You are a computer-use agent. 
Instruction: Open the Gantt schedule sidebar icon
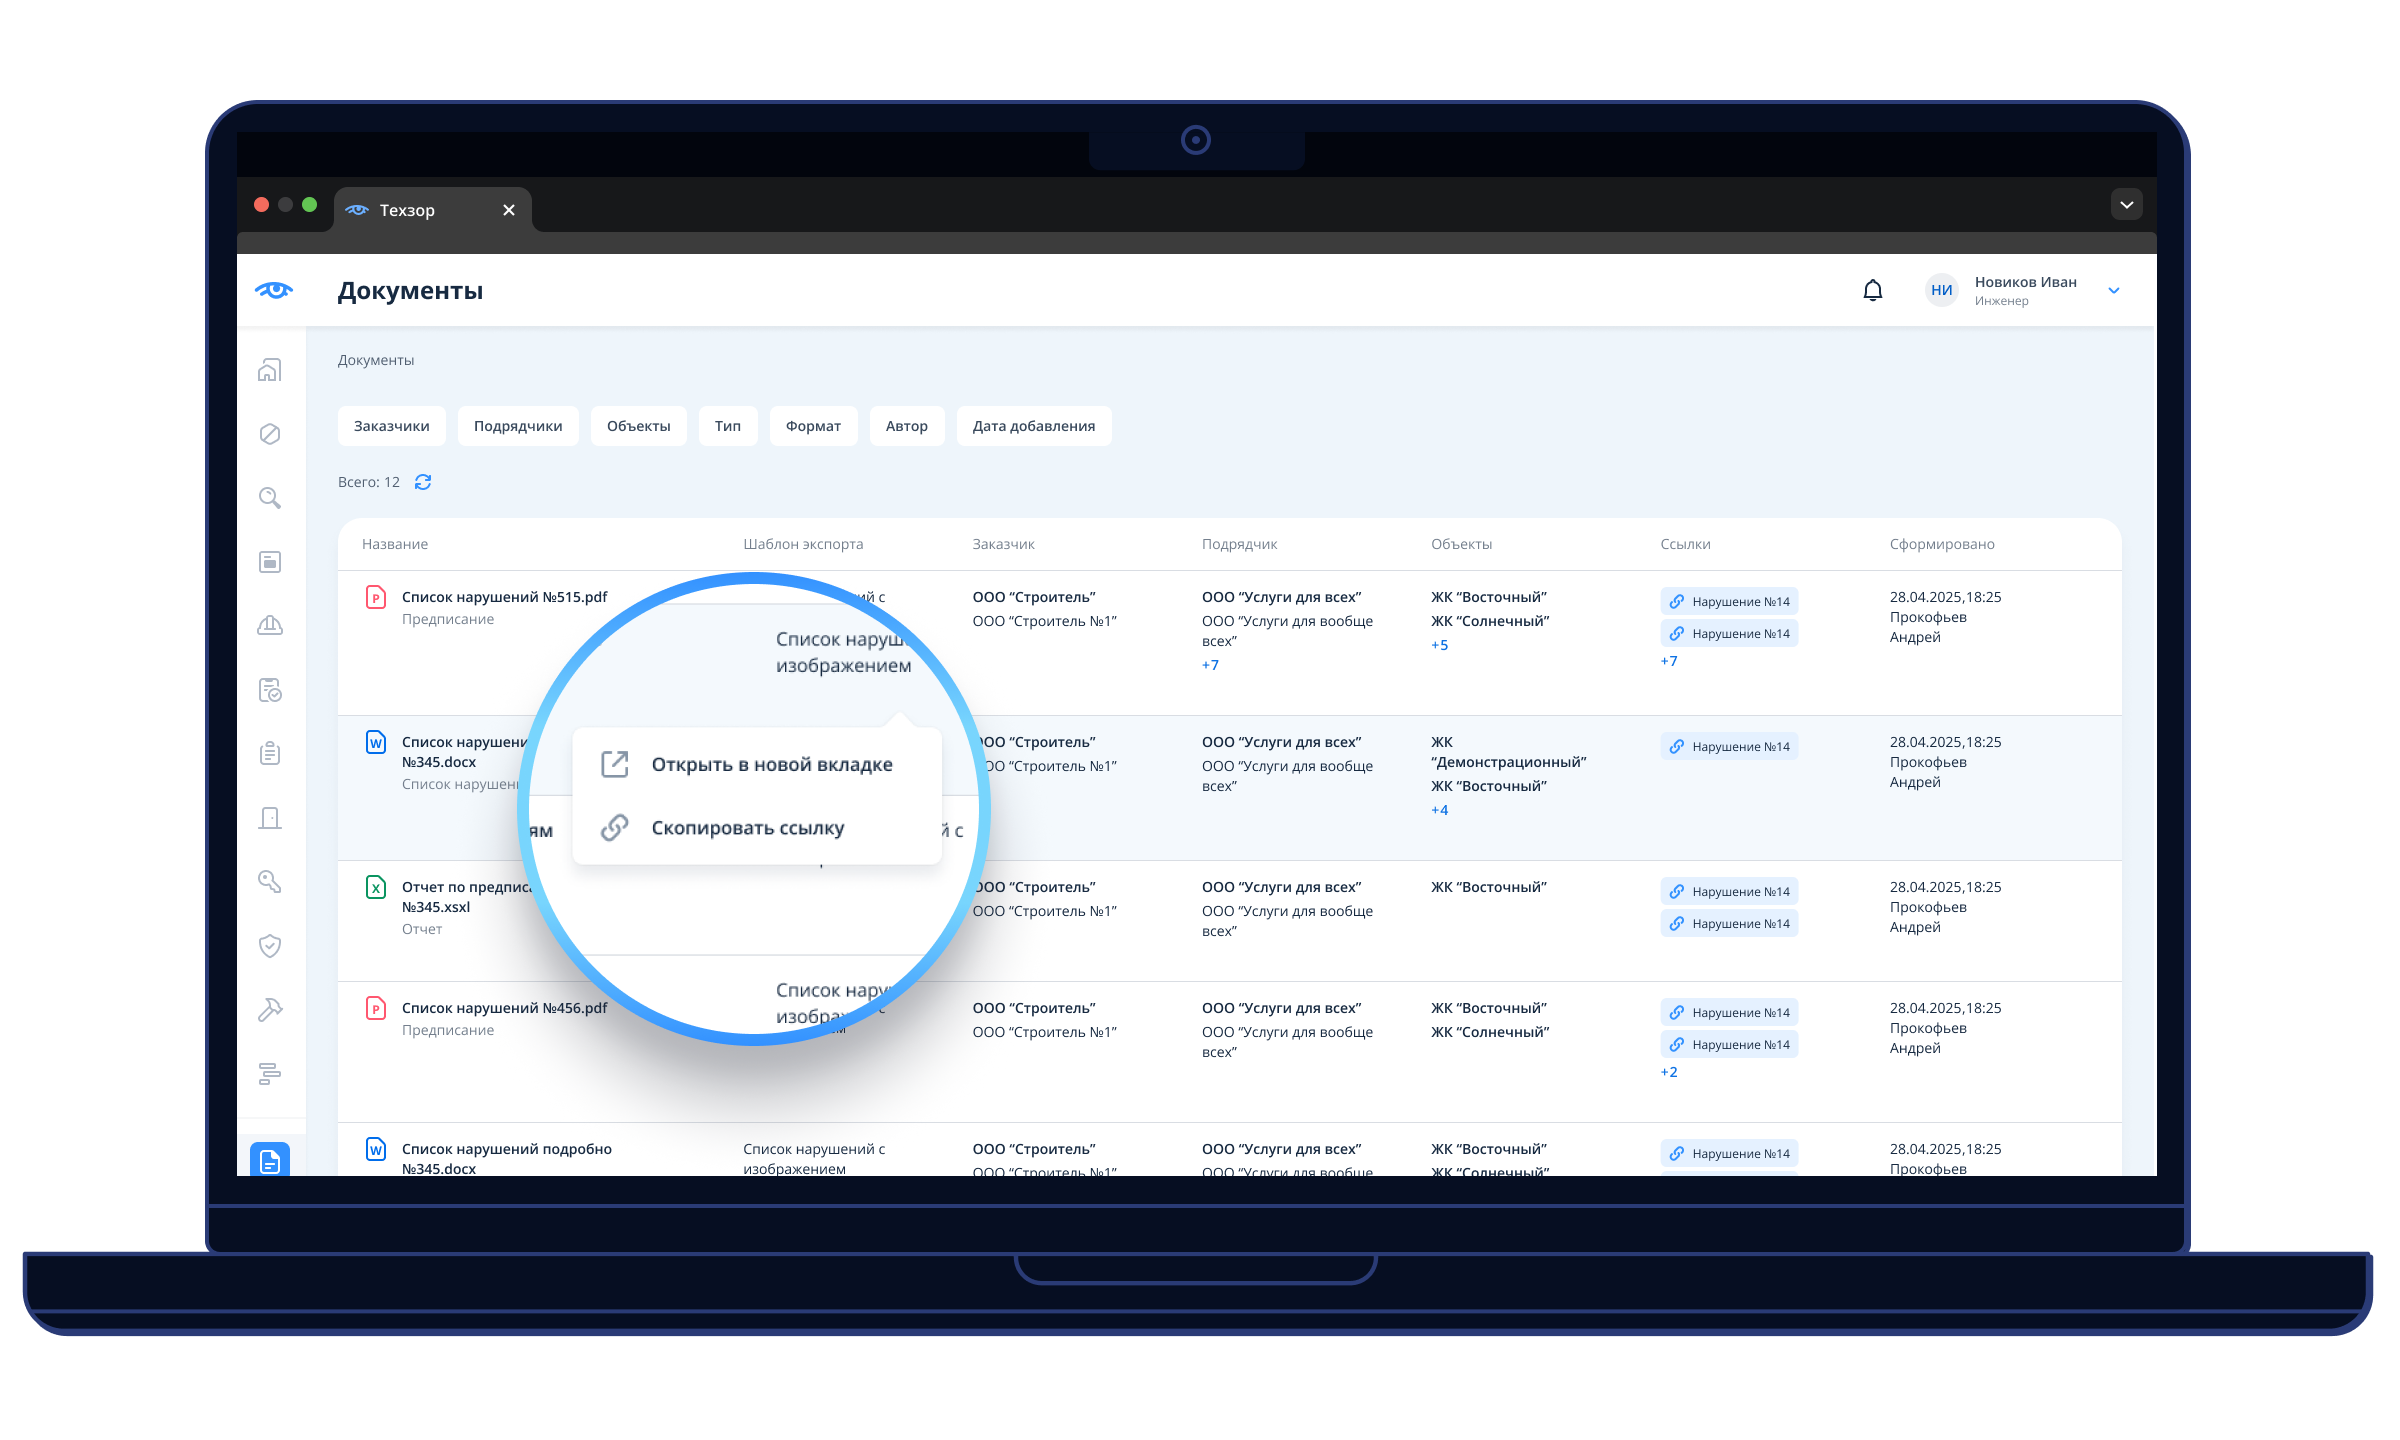pyautogui.click(x=270, y=1074)
